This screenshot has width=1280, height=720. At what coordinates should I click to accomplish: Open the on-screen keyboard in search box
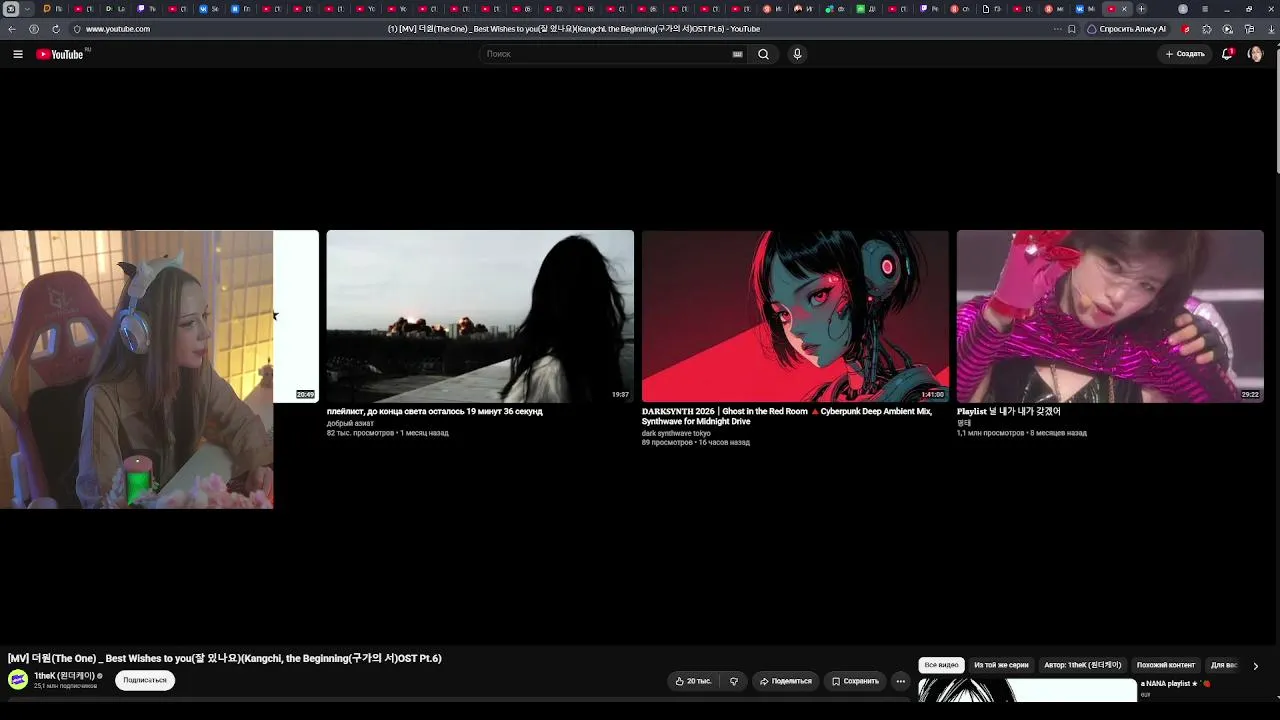tap(738, 54)
